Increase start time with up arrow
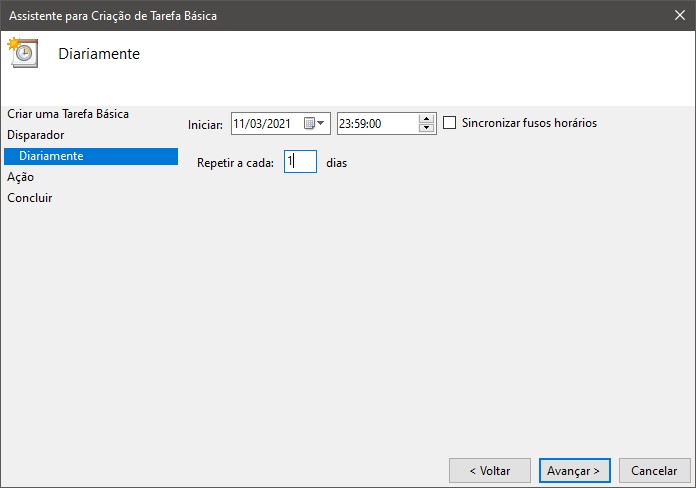The image size is (696, 488). click(x=427, y=118)
